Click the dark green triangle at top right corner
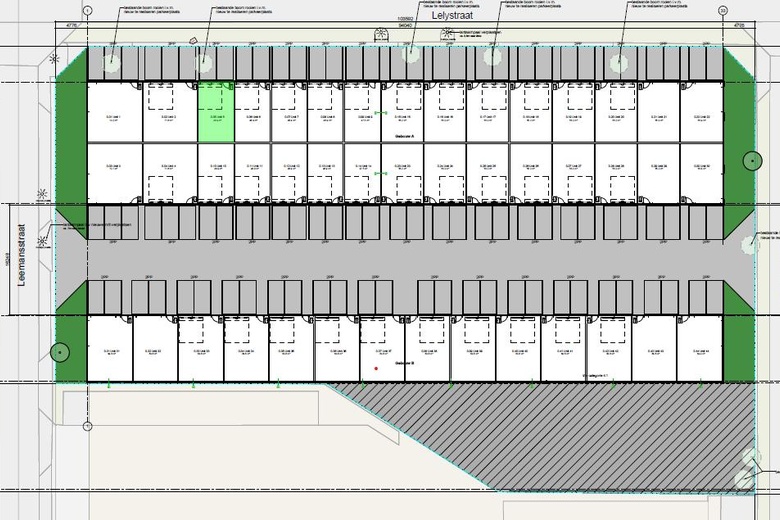This screenshot has height=520, width=780. (x=739, y=63)
